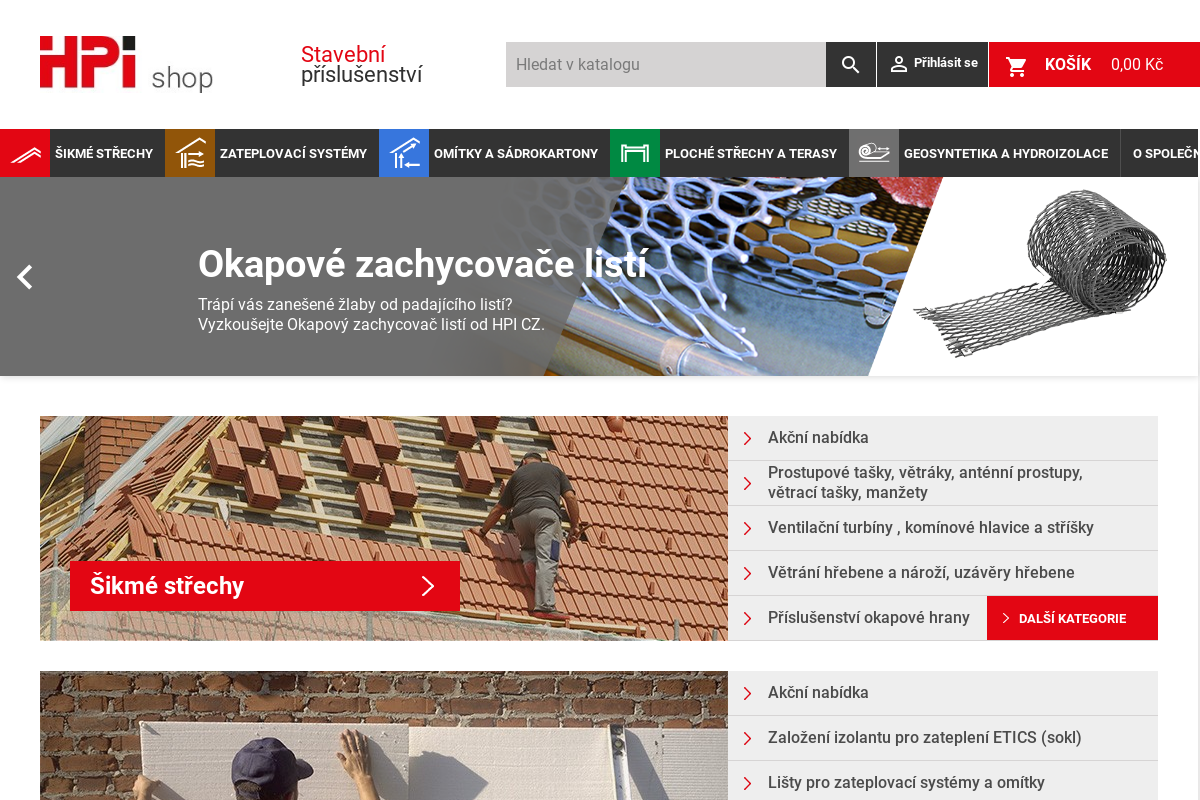Click the brown insulation systems icon

(x=190, y=154)
